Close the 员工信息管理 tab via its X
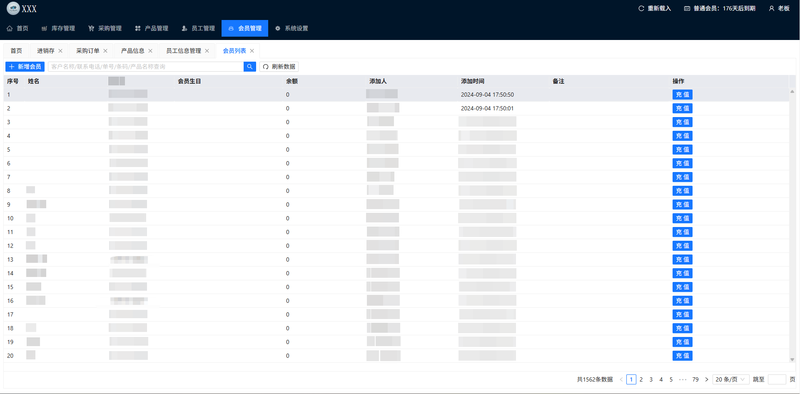The width and height of the screenshot is (800, 394). (207, 51)
